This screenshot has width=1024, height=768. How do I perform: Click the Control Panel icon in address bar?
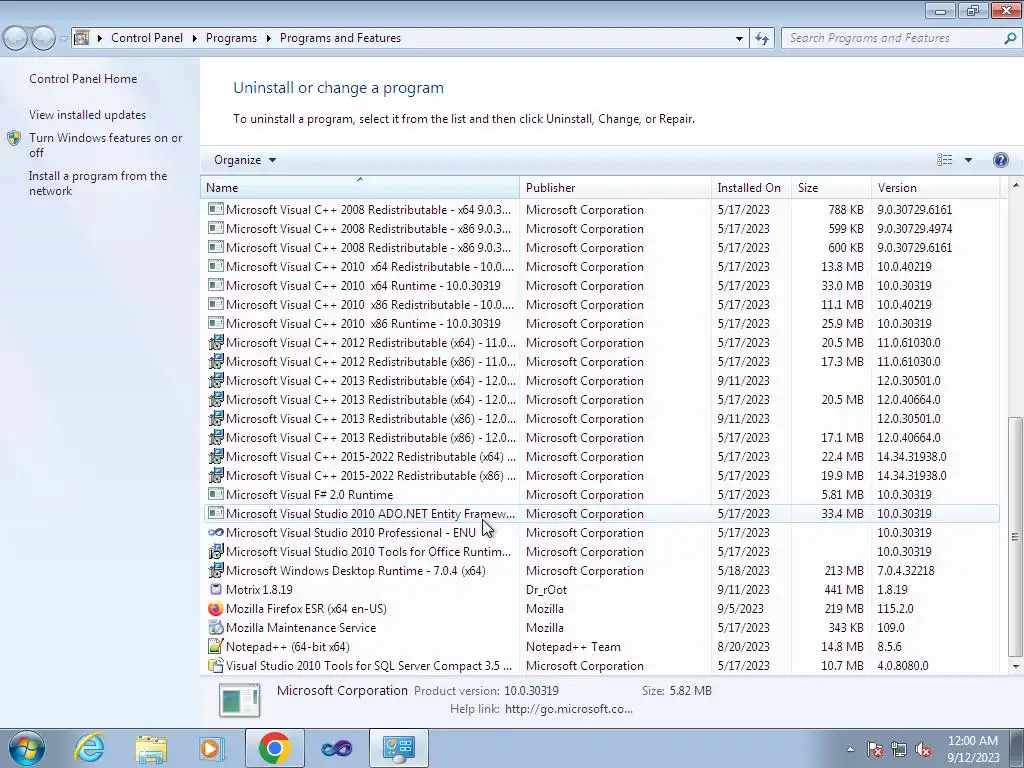coord(82,38)
